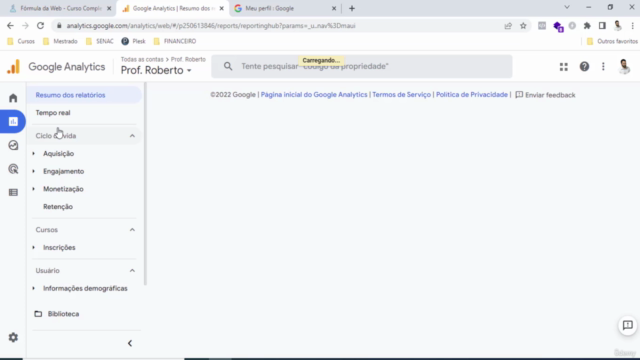Click the browser address bar URL

[x=211, y=26]
